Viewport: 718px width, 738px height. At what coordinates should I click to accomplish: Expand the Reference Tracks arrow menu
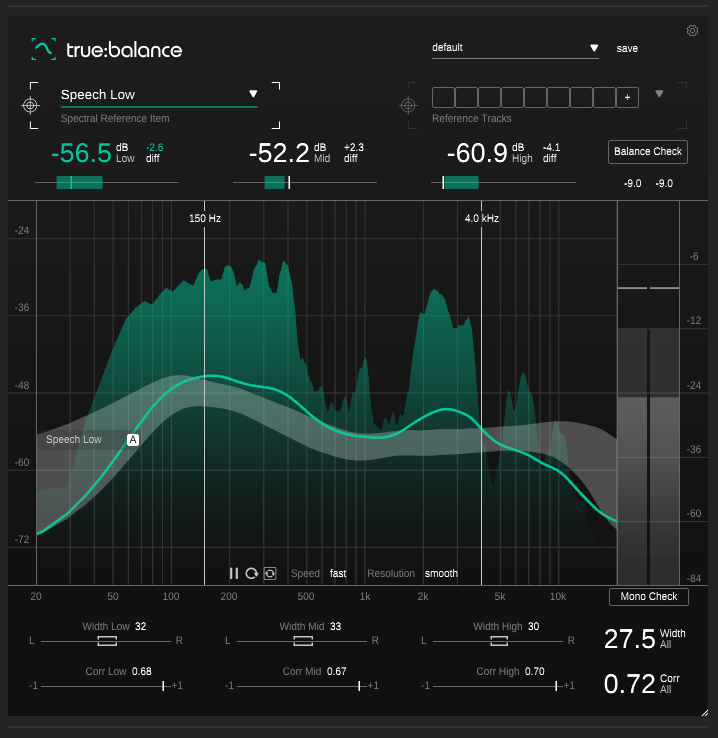(659, 95)
